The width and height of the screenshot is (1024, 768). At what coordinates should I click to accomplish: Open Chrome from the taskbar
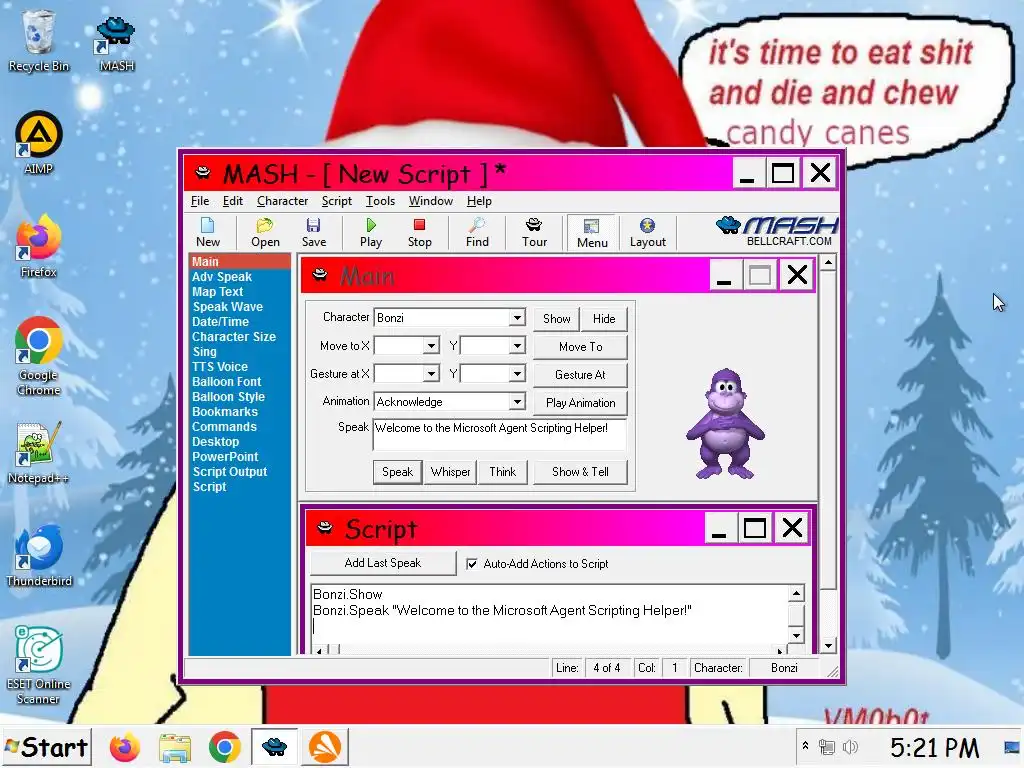225,748
